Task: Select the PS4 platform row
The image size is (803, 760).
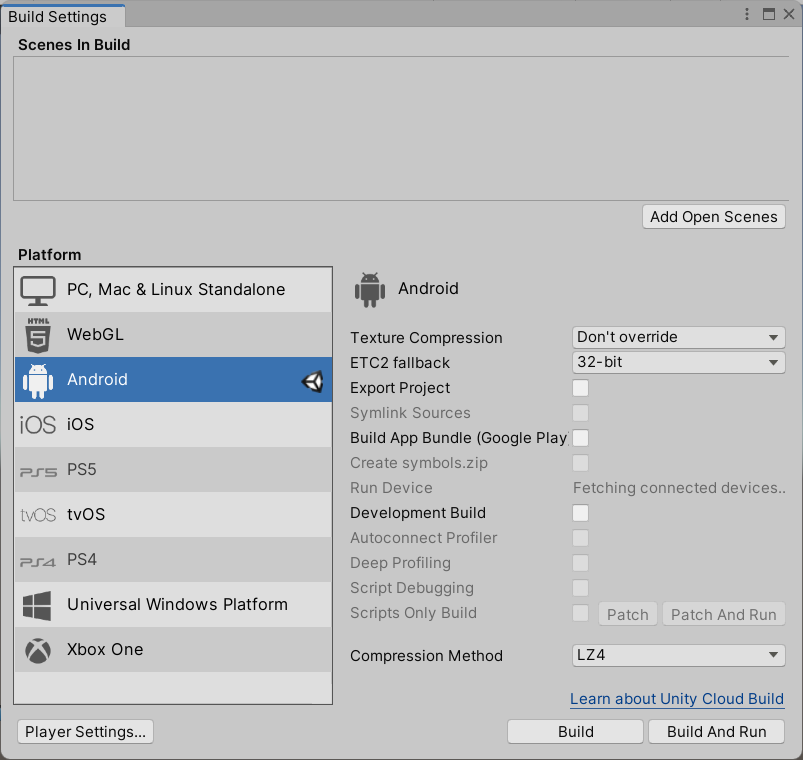Action: [173, 560]
